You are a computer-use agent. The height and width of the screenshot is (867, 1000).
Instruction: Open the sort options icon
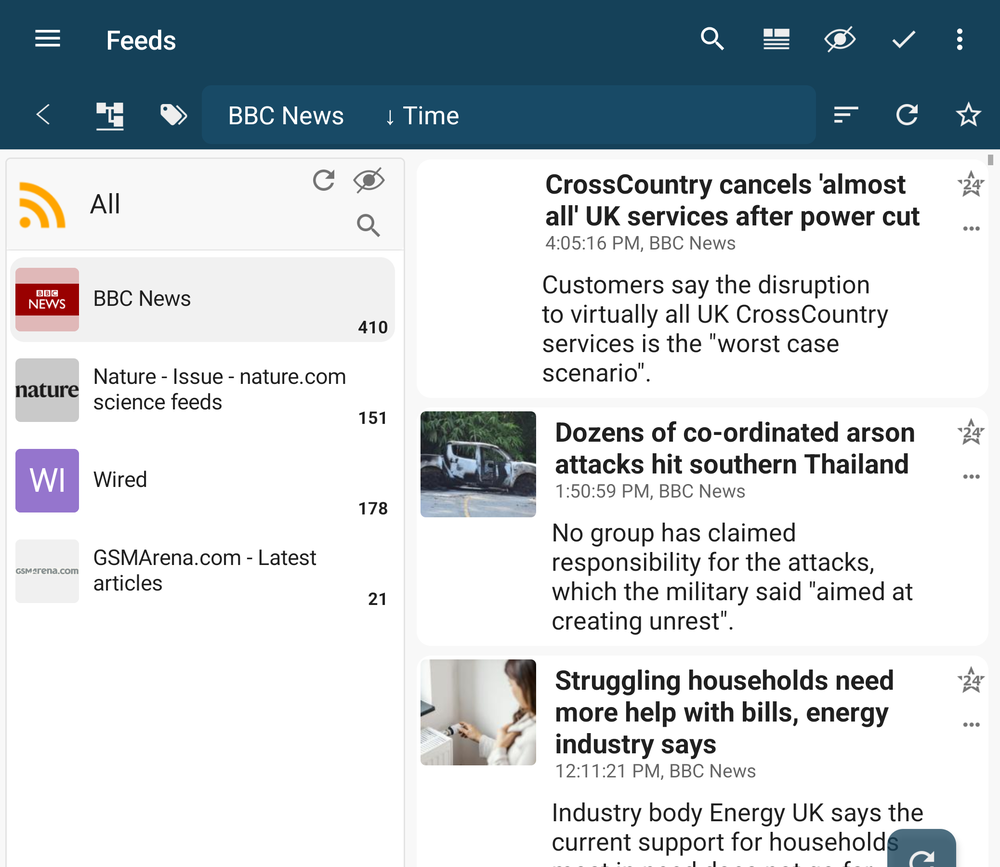tap(846, 115)
